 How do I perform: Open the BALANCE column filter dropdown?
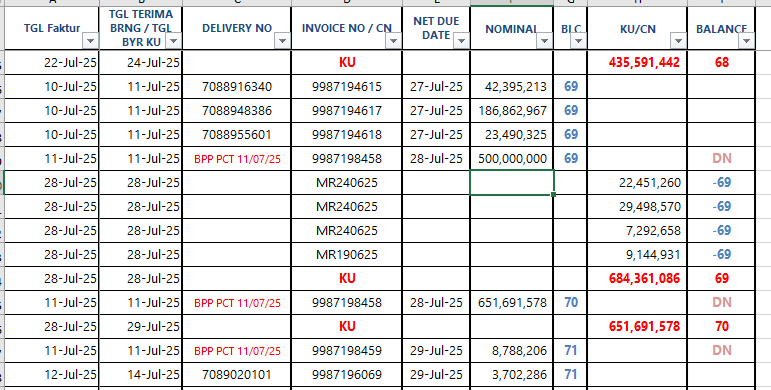[x=746, y=41]
